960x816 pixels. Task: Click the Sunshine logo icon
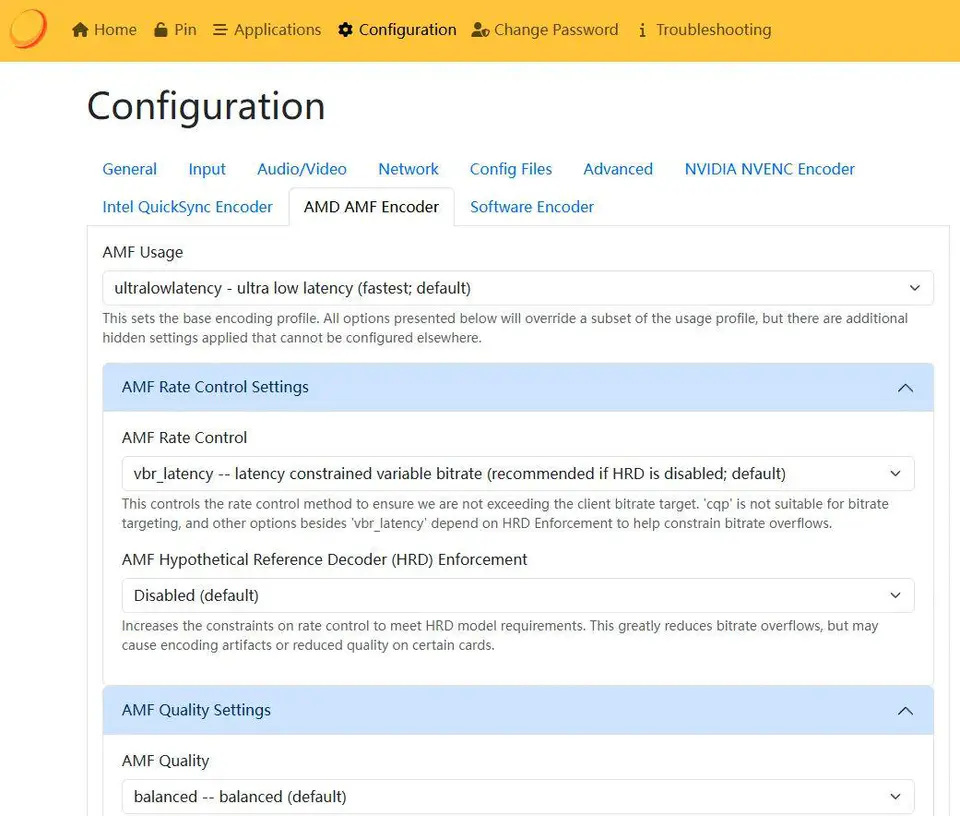[28, 29]
